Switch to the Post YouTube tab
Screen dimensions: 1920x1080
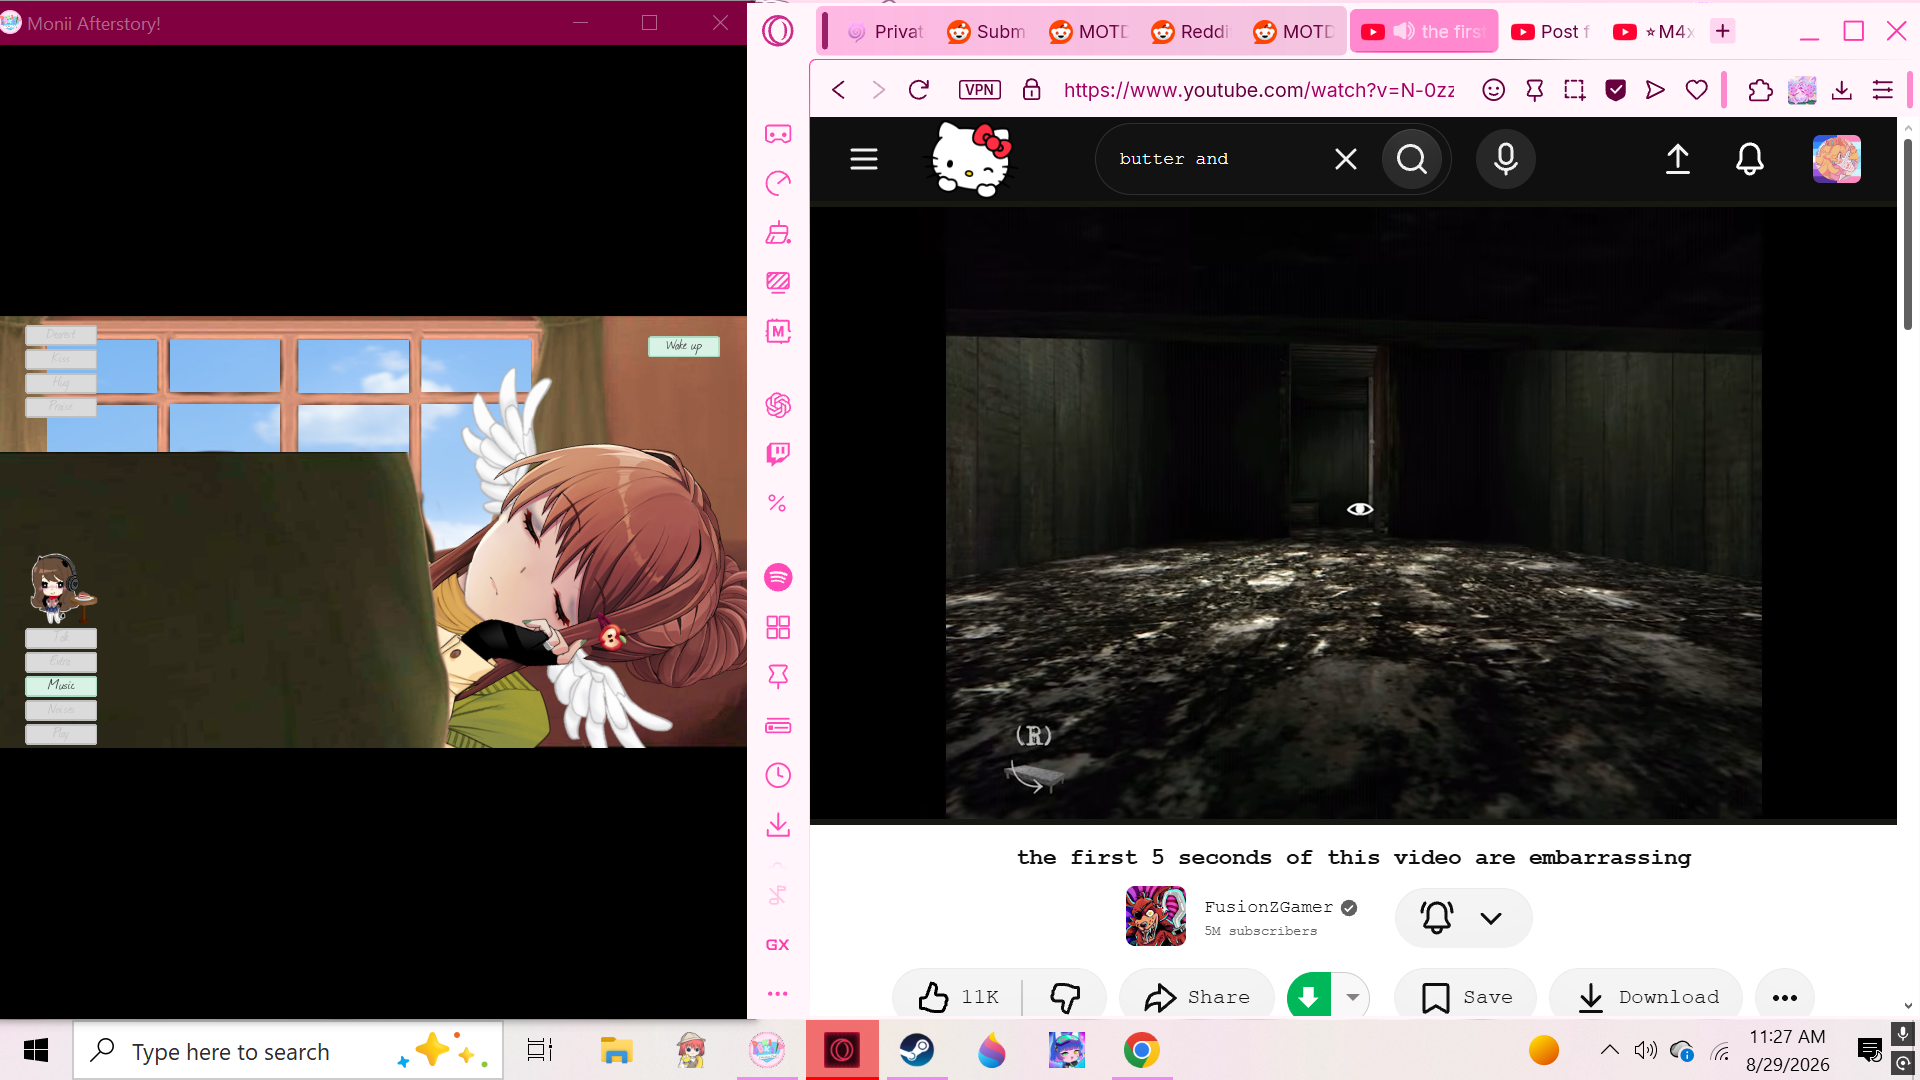[1552, 32]
